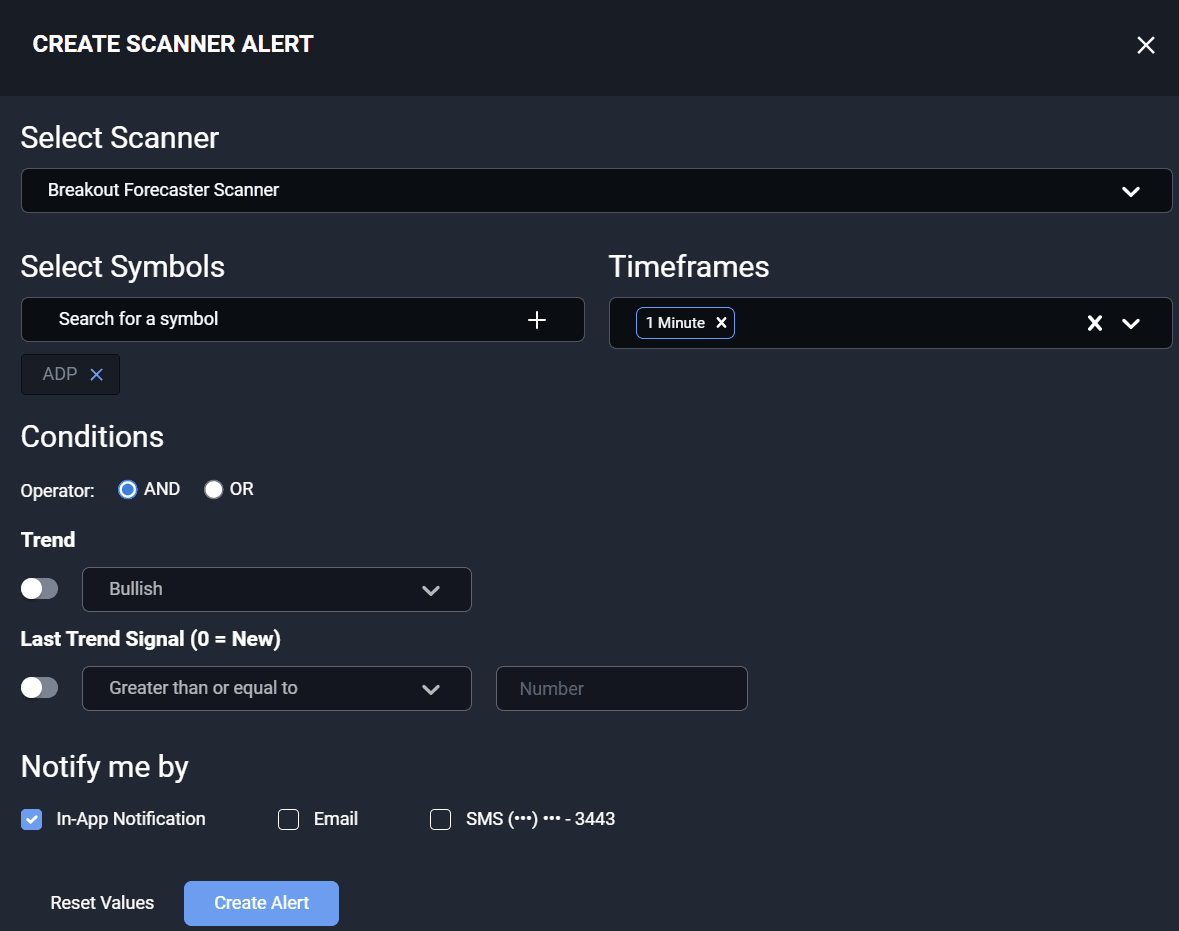Open the Greater than or equal to dropdown
The width and height of the screenshot is (1179, 931).
[277, 688]
